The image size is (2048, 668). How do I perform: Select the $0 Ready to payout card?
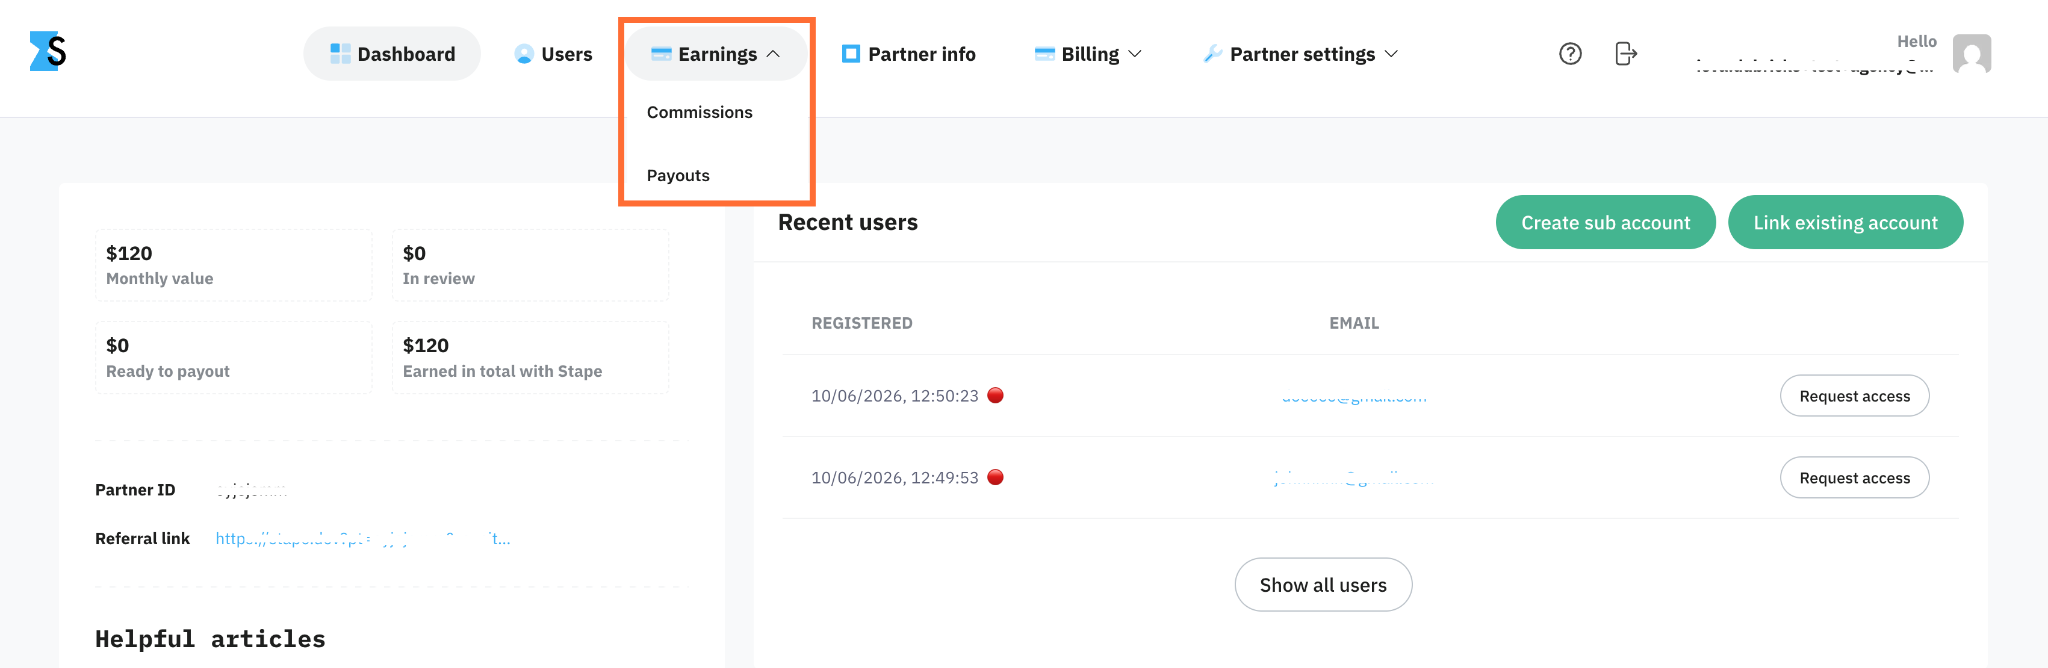click(234, 357)
